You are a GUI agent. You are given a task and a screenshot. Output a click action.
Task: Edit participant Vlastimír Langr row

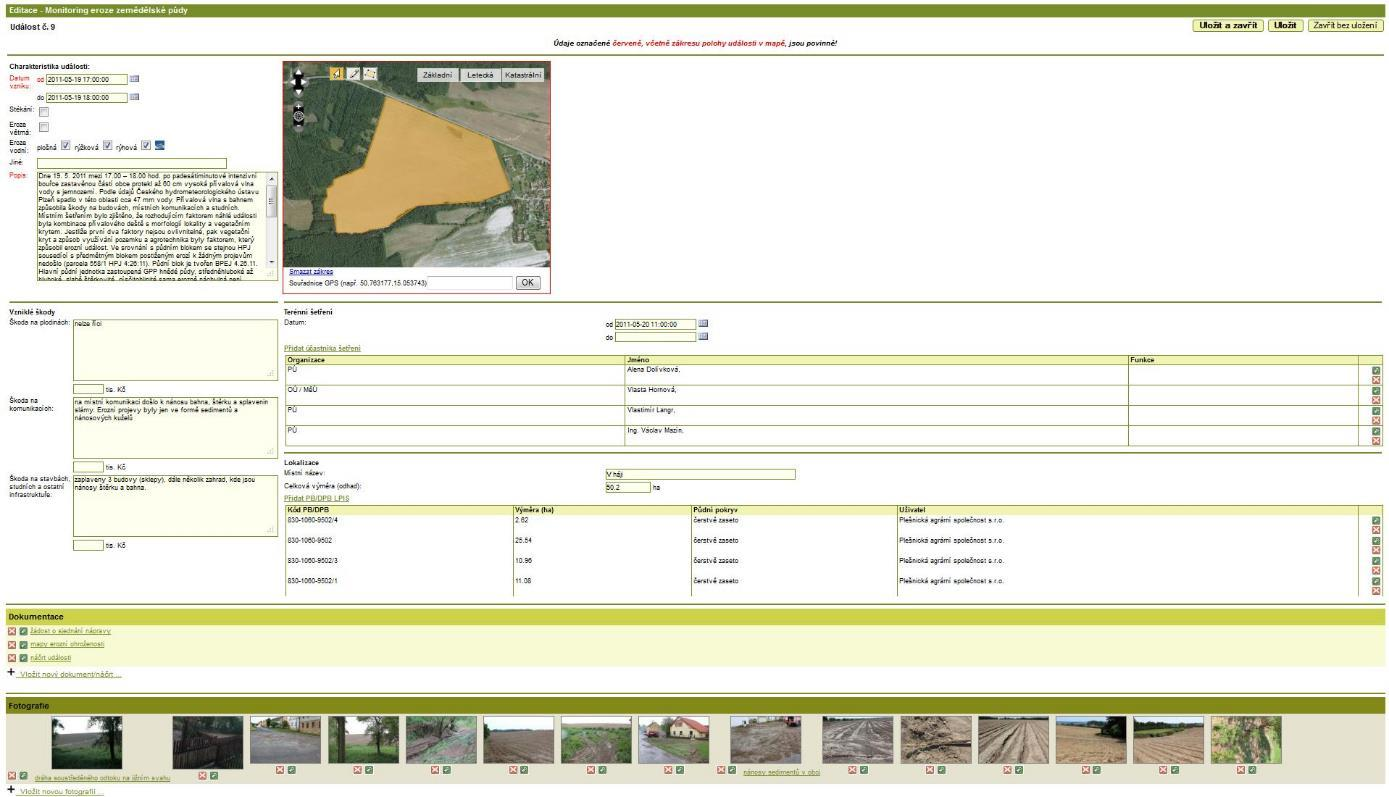(x=1376, y=411)
